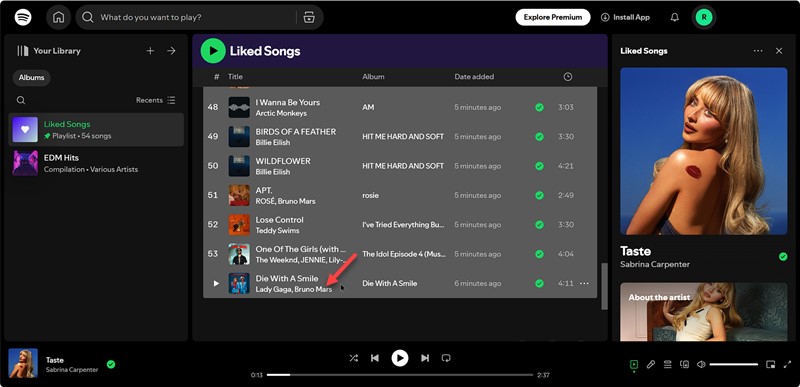Click Explore Premium button
The width and height of the screenshot is (800, 387).
(553, 17)
